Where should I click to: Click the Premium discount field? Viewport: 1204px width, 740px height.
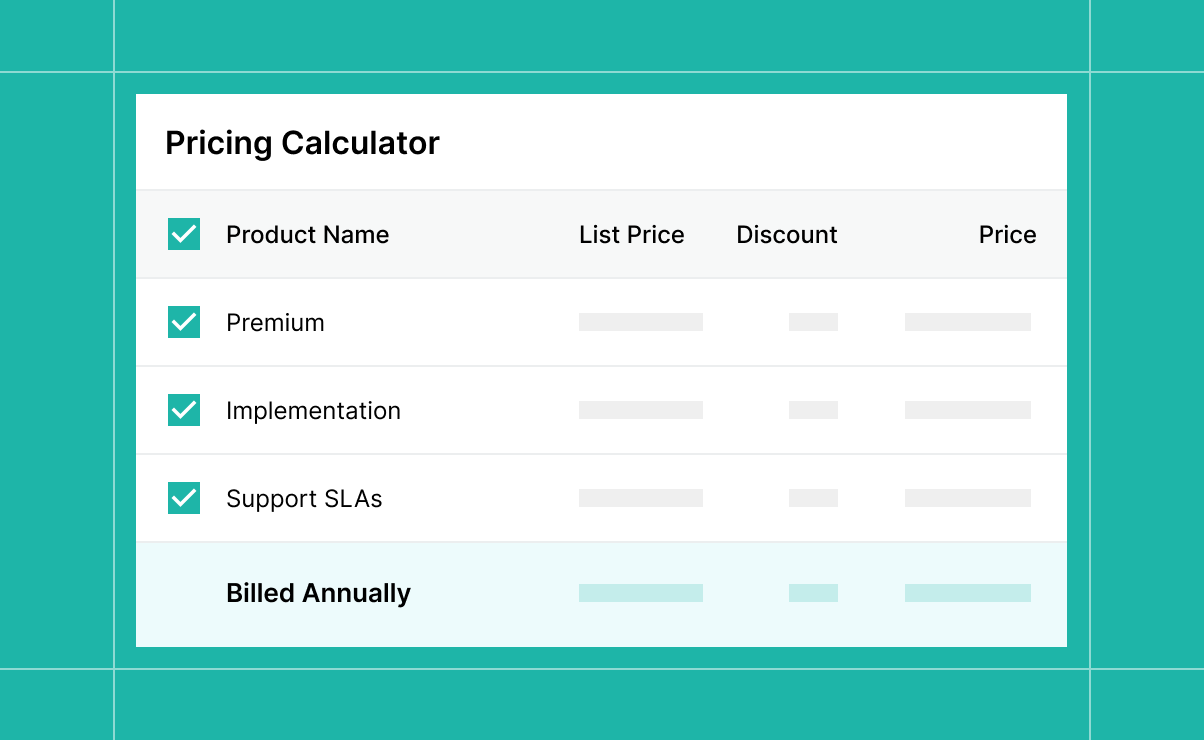tap(813, 322)
